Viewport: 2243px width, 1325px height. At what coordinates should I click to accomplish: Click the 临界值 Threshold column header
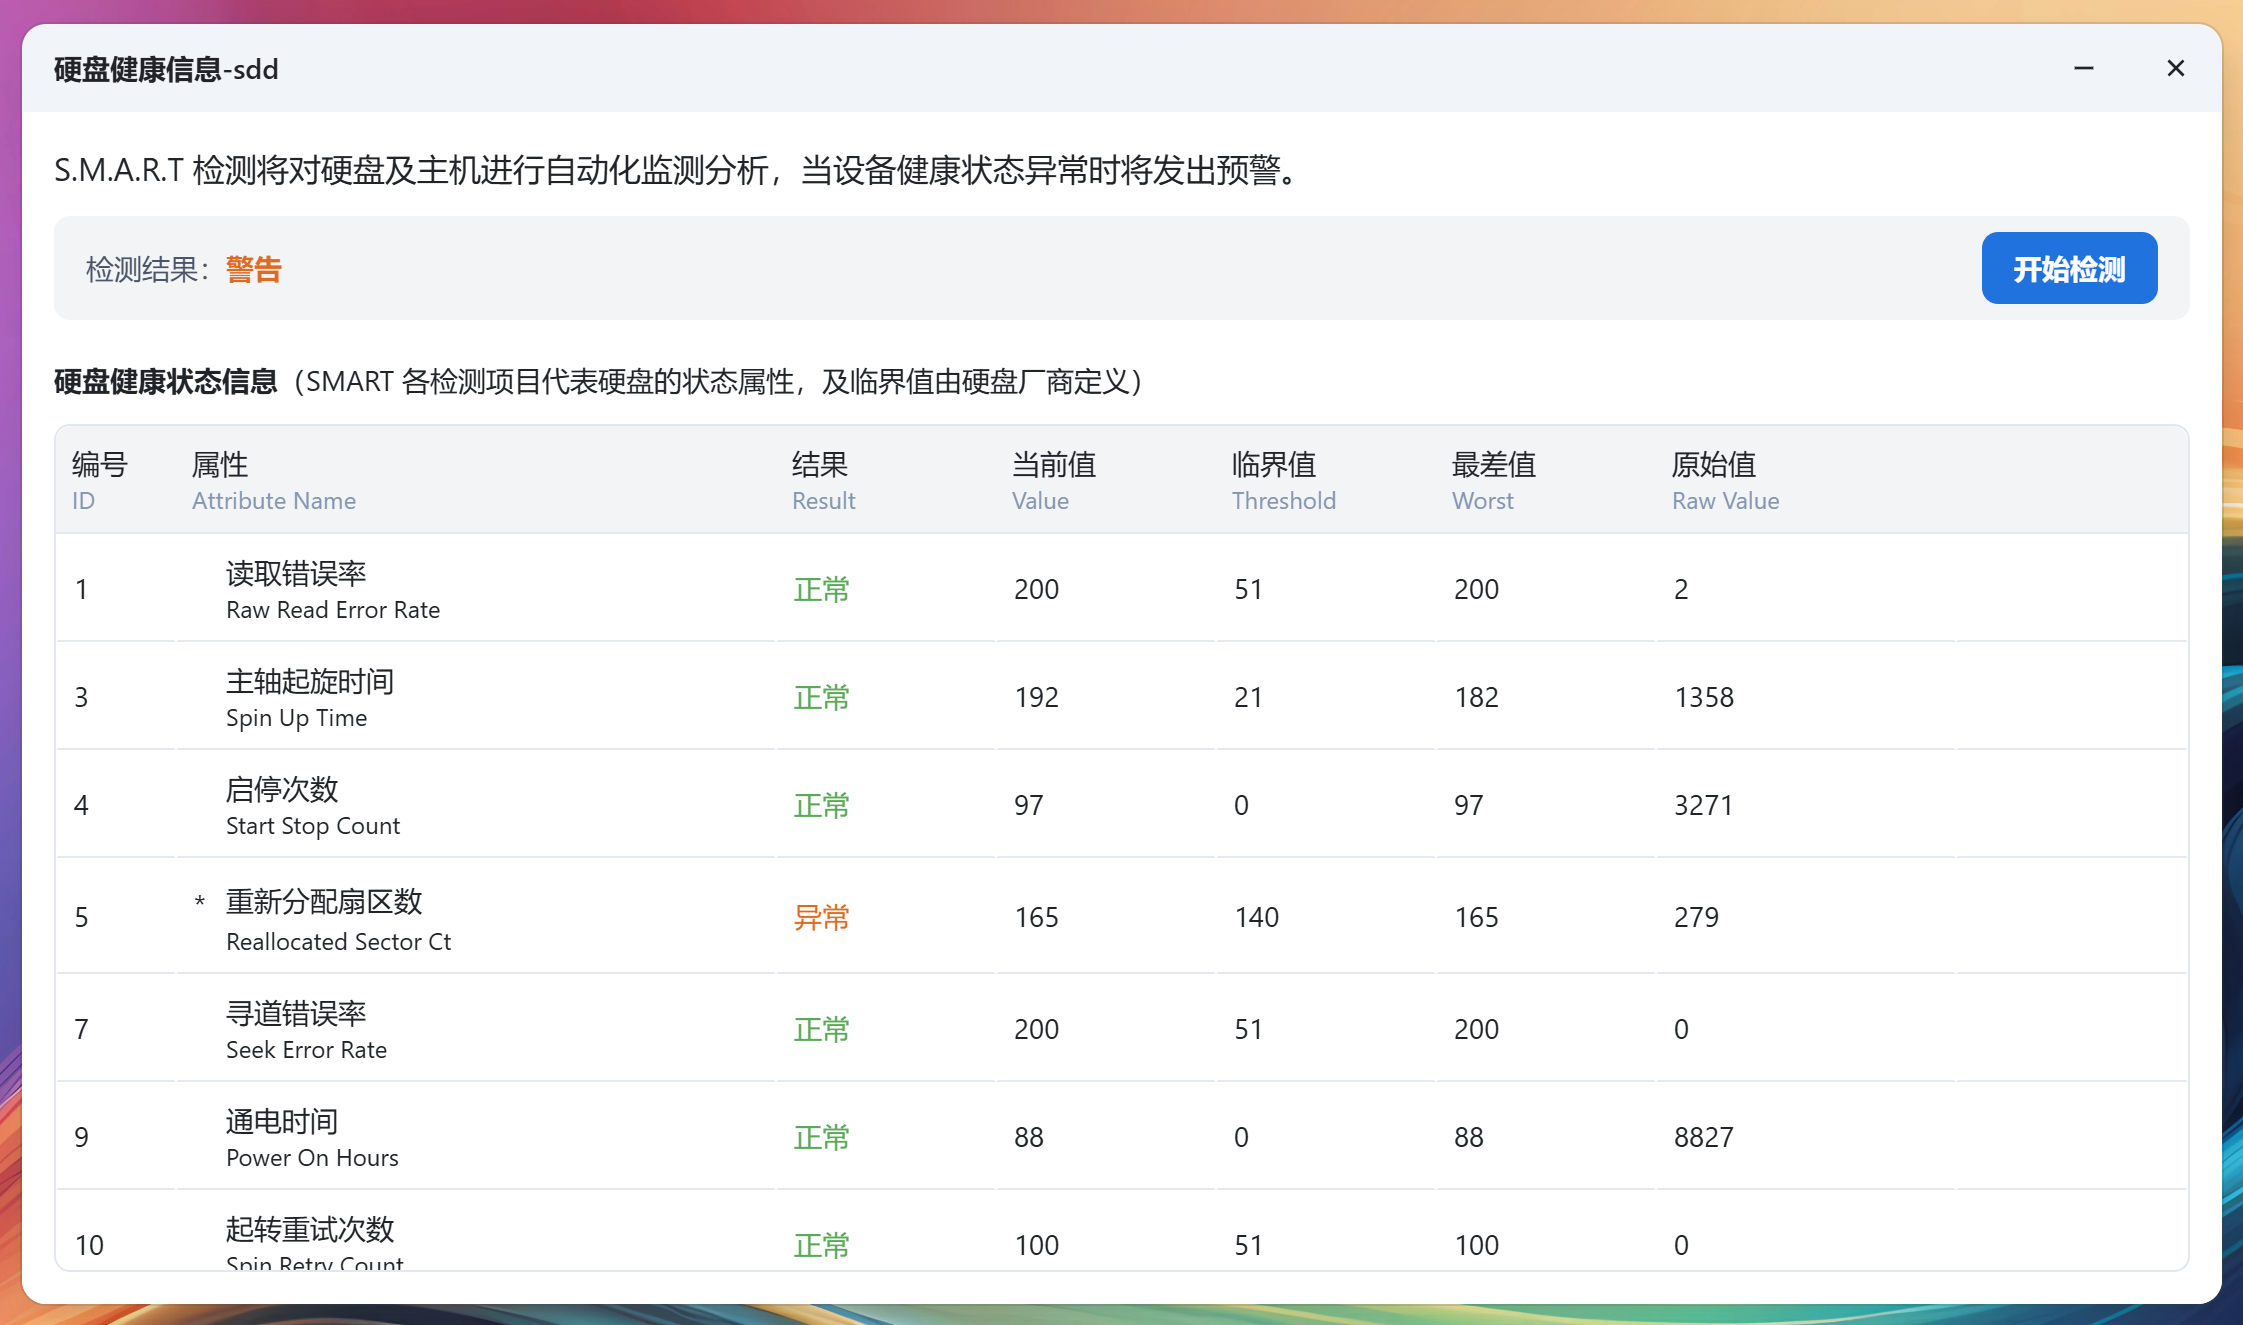[x=1283, y=480]
